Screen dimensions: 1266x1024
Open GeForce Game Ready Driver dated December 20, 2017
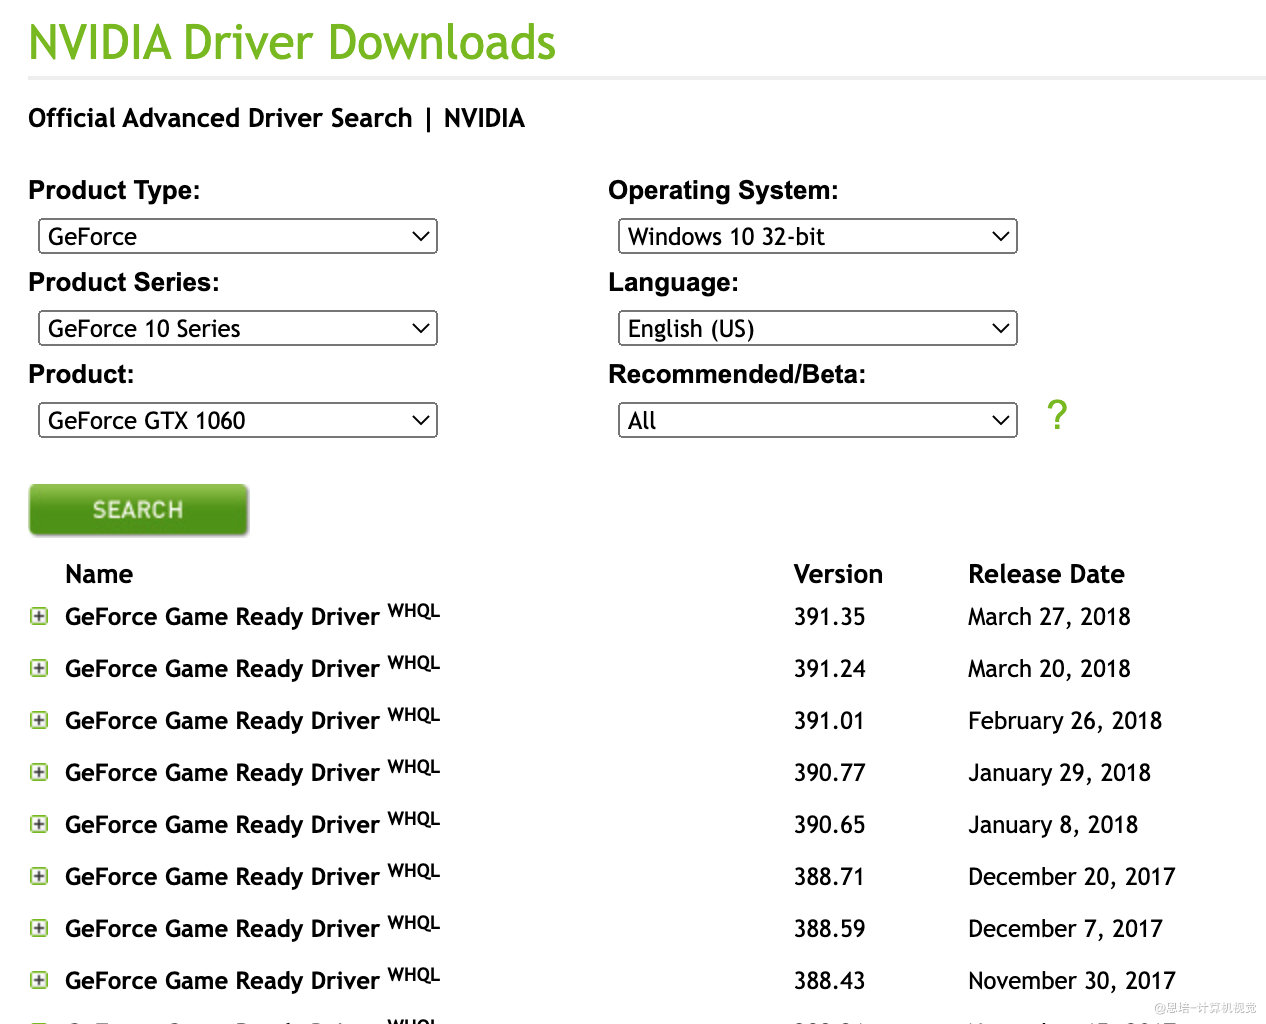point(252,875)
